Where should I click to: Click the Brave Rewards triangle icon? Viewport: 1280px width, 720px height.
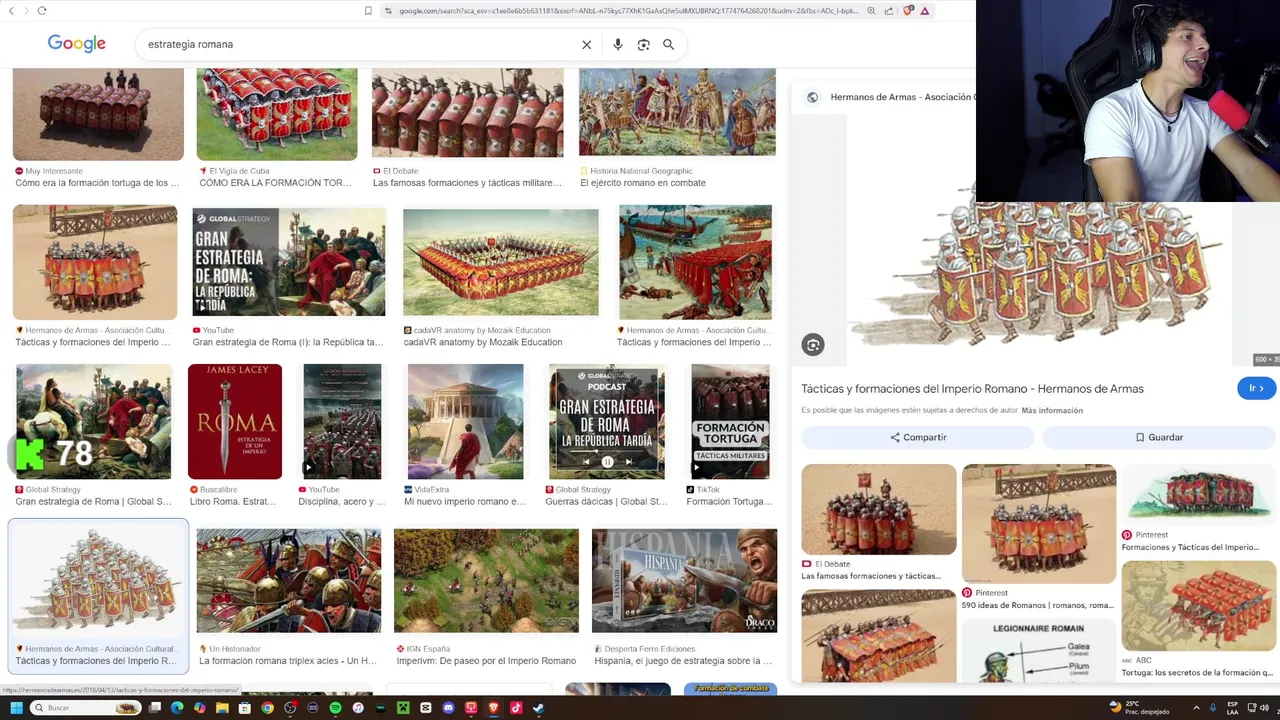coord(925,10)
